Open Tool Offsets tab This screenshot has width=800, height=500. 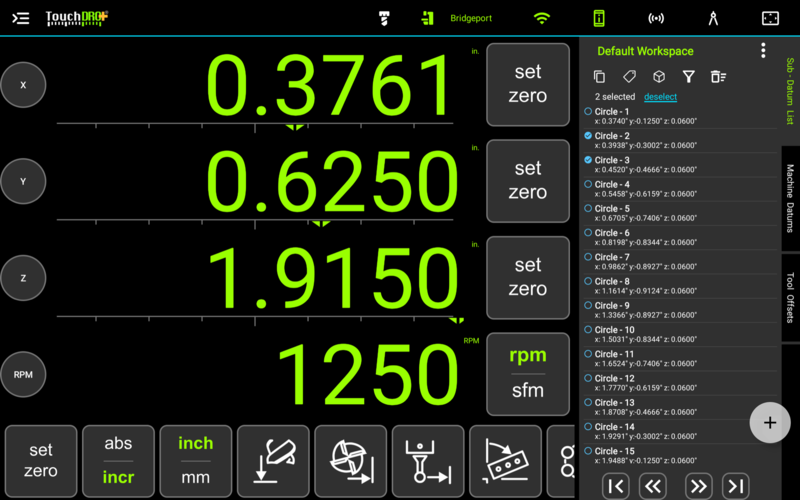pyautogui.click(x=790, y=298)
